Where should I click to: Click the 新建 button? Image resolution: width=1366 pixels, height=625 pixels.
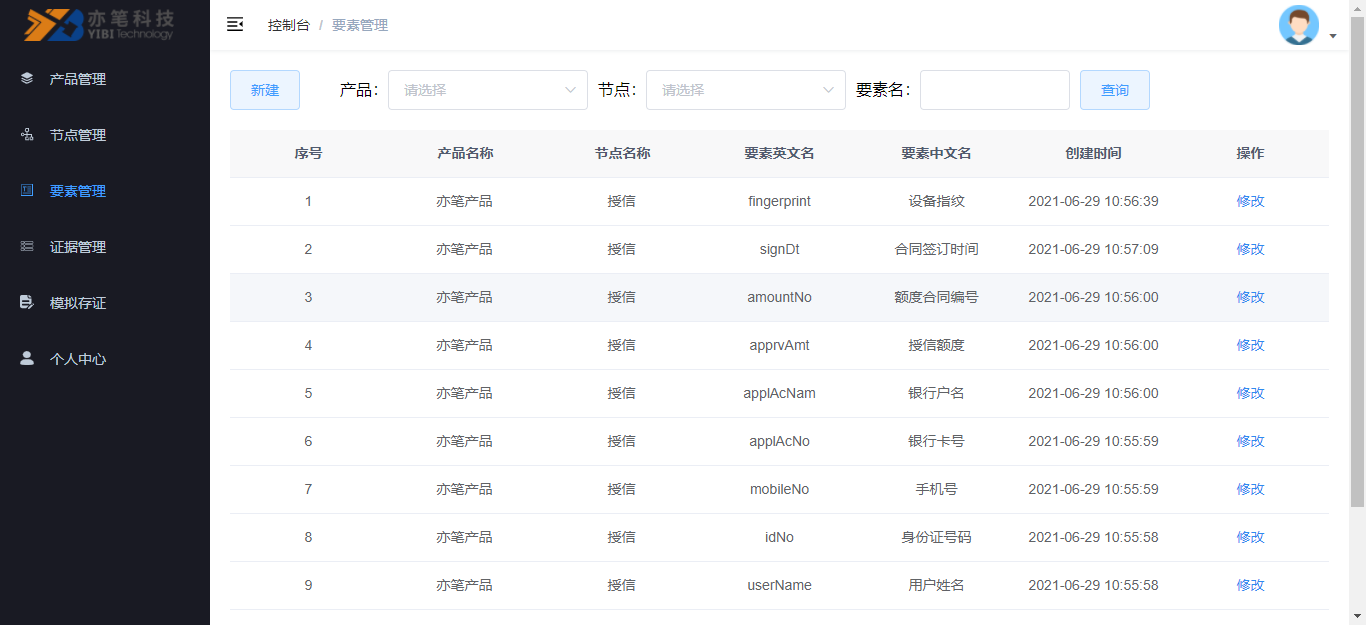click(x=265, y=90)
